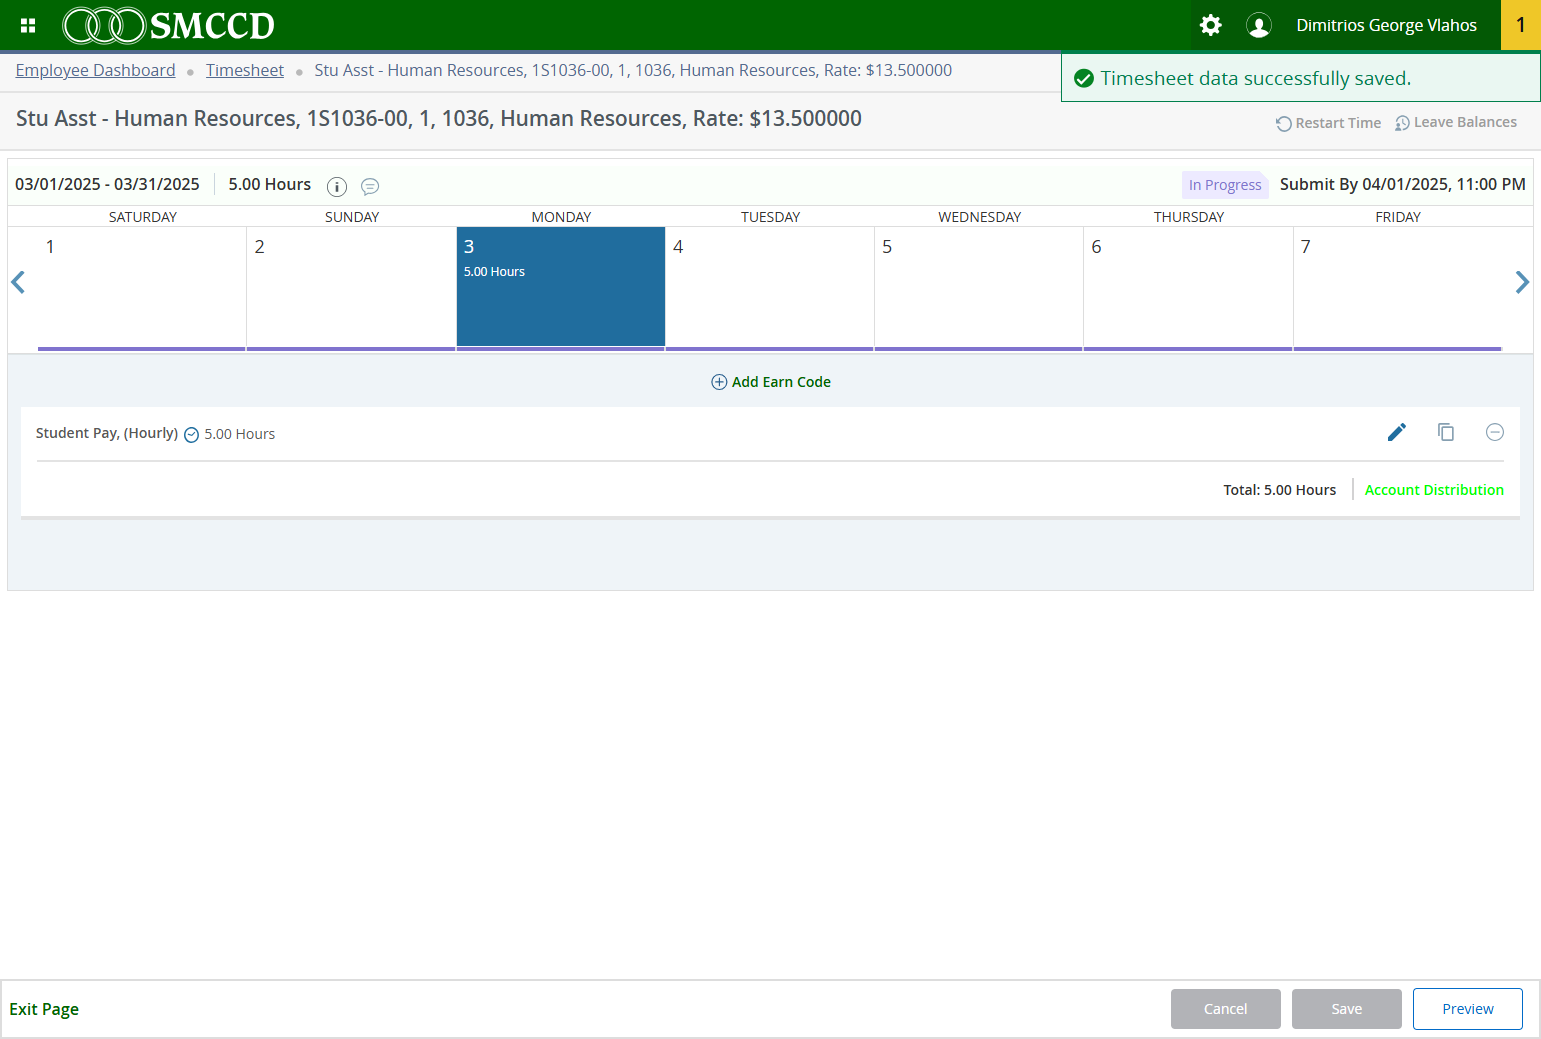Select Thursday the 6th in calendar
The width and height of the screenshot is (1541, 1039).
(x=1188, y=289)
